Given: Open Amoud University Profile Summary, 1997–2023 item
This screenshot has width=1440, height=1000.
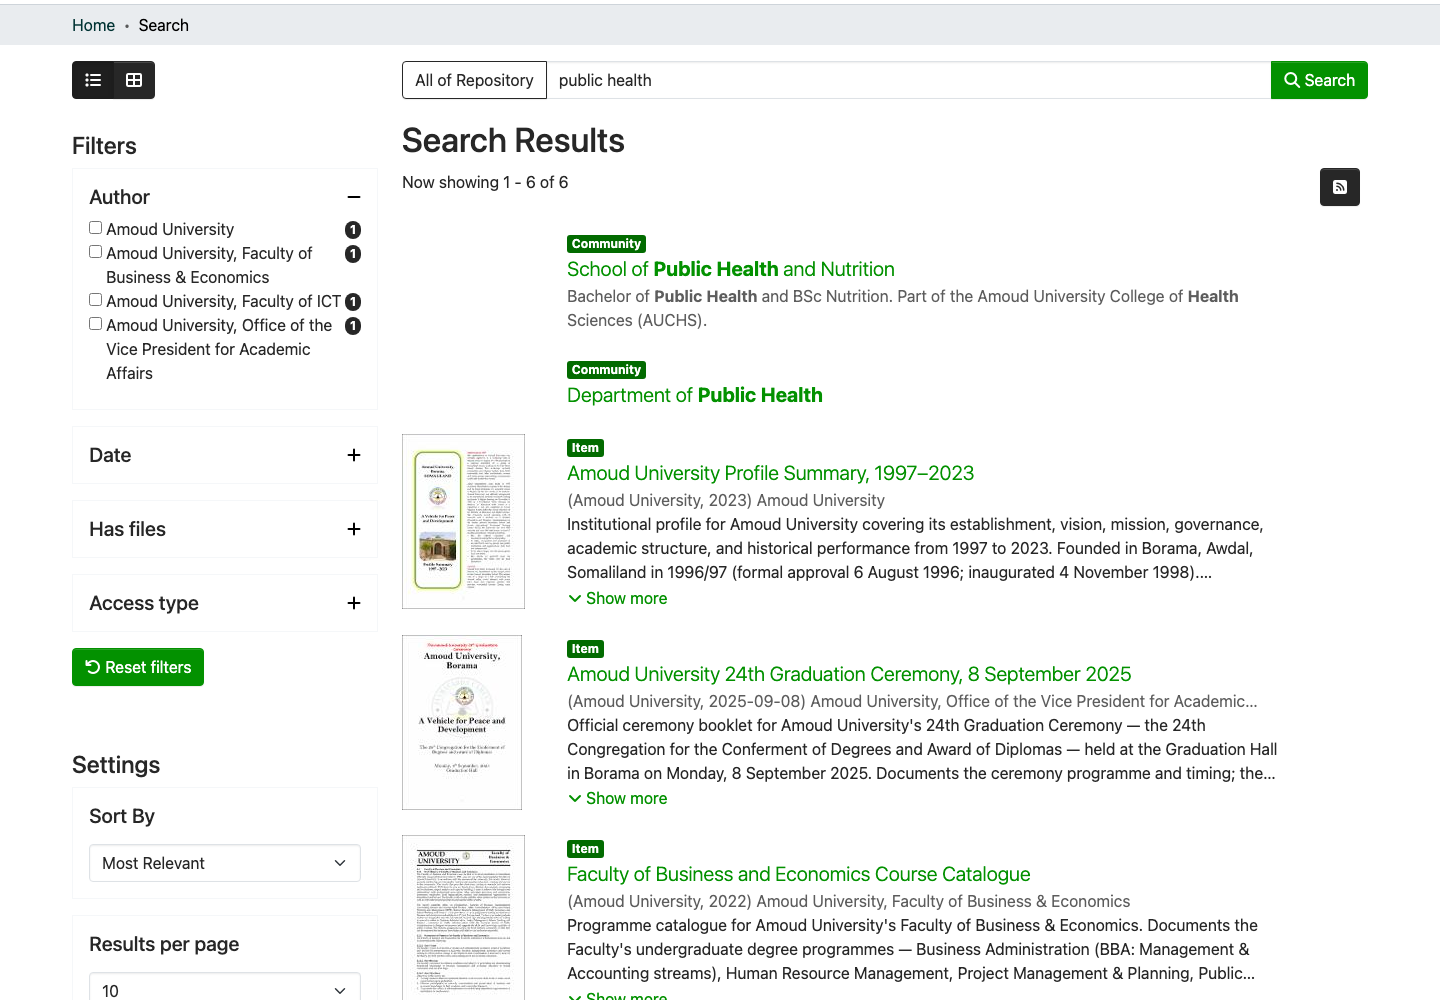Looking at the screenshot, I should [x=770, y=473].
